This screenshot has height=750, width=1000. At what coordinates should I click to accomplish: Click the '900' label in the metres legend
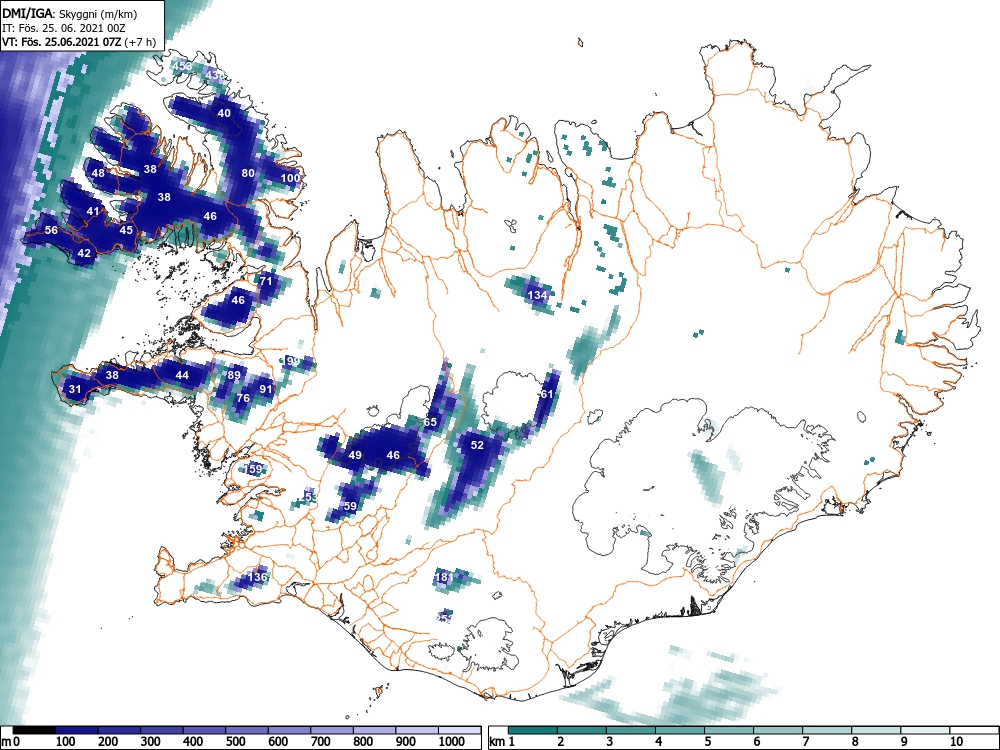406,741
